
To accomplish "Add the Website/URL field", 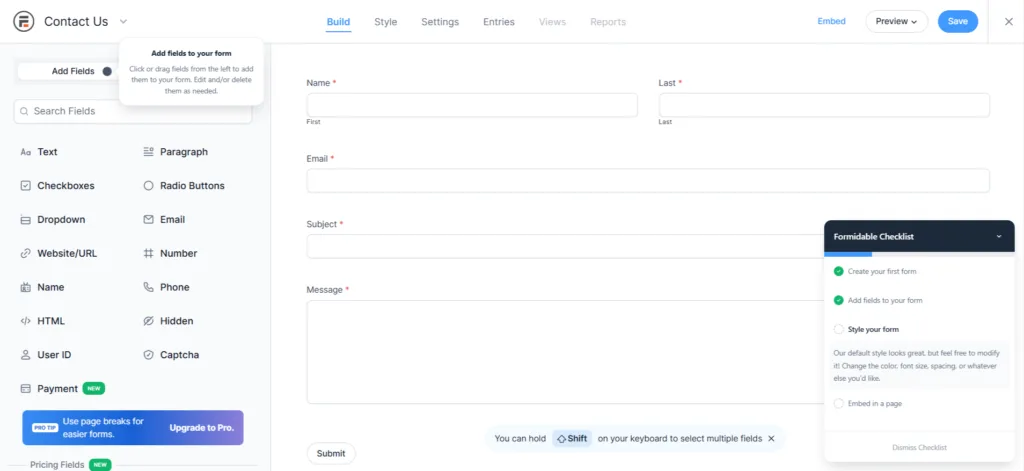I will [59, 253].
